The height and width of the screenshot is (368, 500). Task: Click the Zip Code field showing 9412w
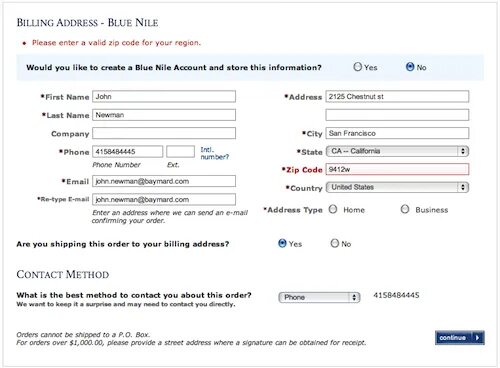(397, 169)
